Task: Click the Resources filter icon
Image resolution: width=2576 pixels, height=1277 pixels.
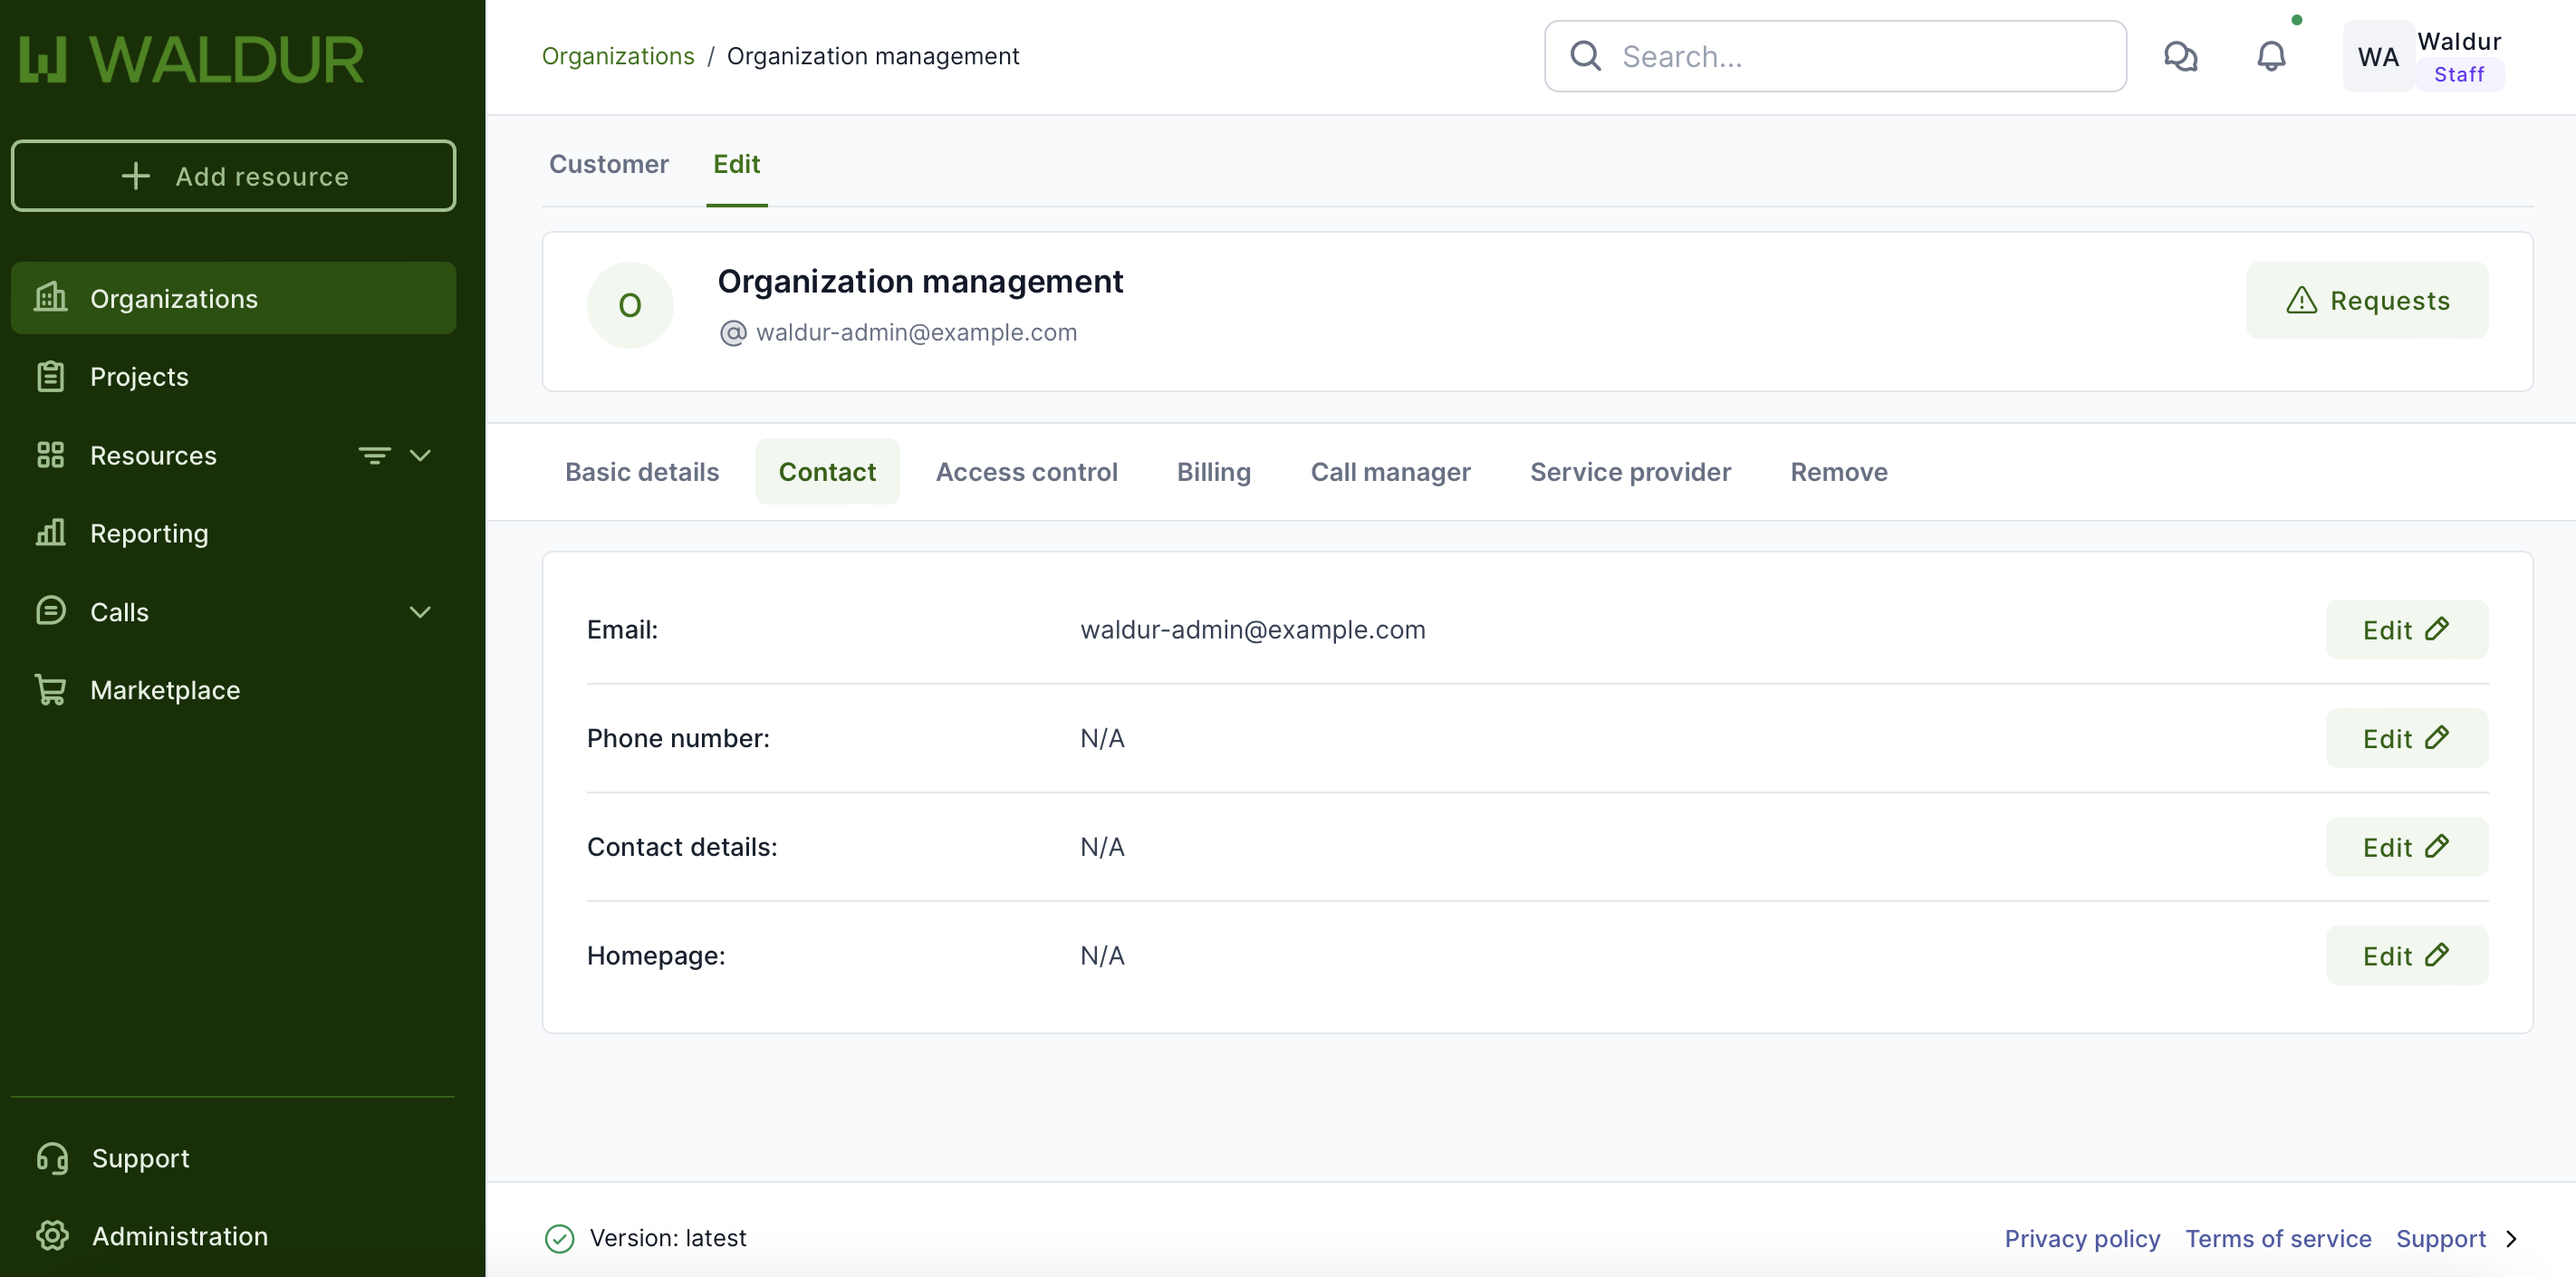Action: click(374, 455)
